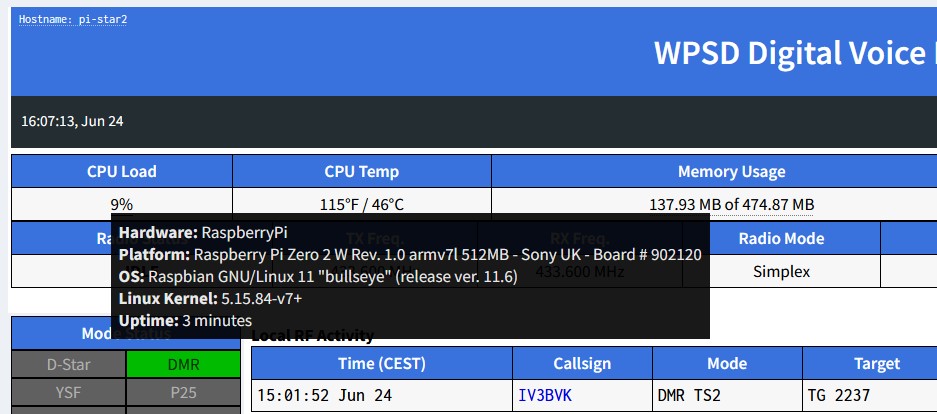Viewport: 937px width, 414px height.
Task: Click the Radio Mode header
Action: pos(781,238)
